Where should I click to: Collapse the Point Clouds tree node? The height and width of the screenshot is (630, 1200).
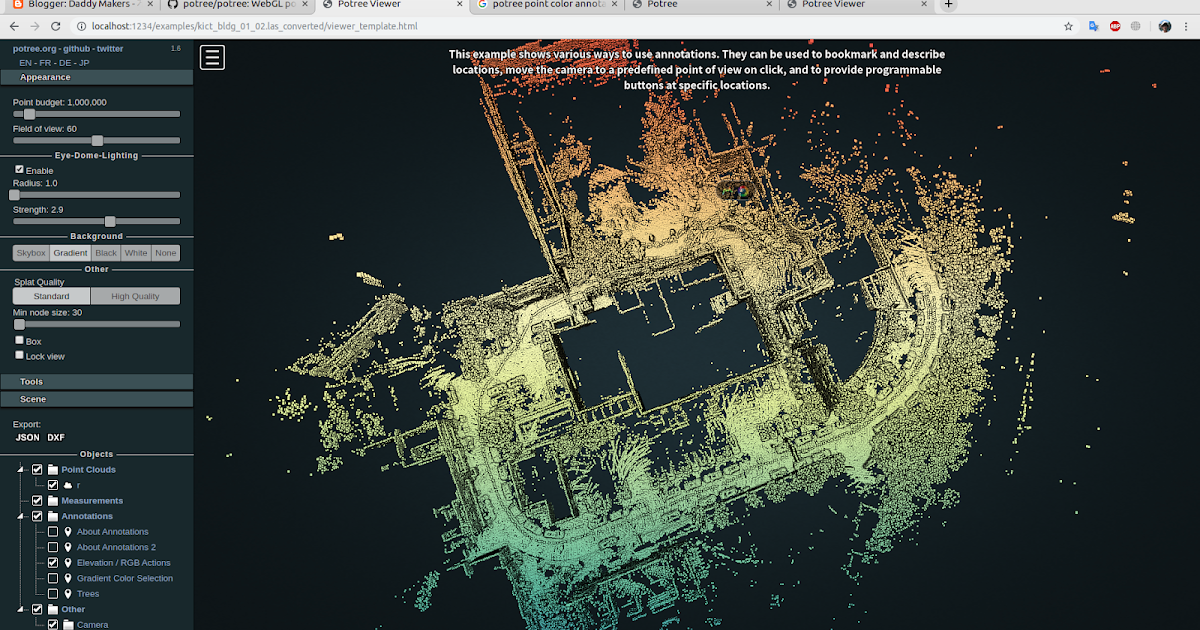(x=21, y=469)
